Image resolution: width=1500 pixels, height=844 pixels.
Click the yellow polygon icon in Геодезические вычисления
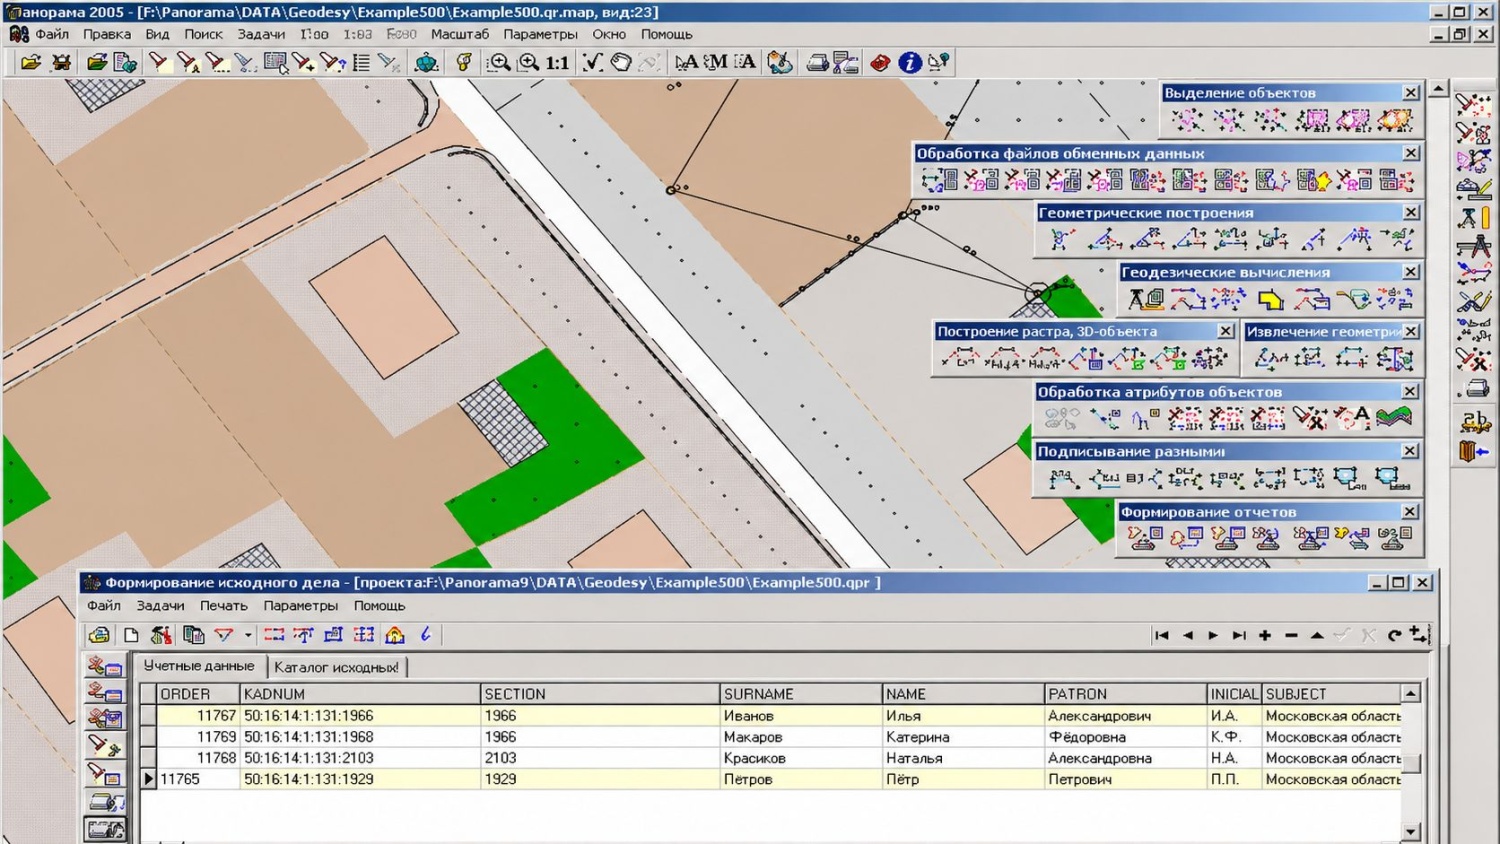(1270, 298)
